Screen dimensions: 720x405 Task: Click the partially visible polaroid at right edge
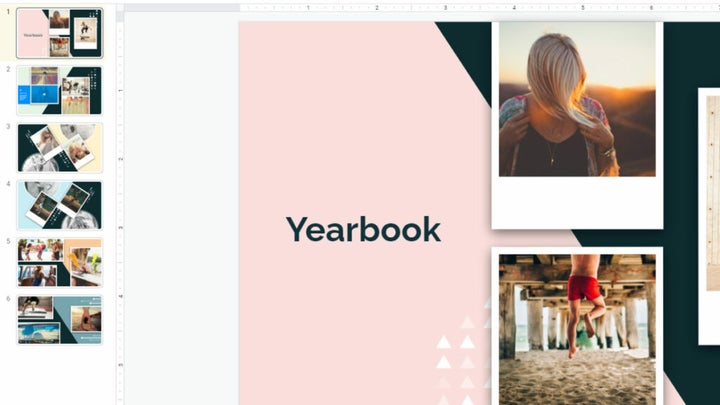[709, 215]
